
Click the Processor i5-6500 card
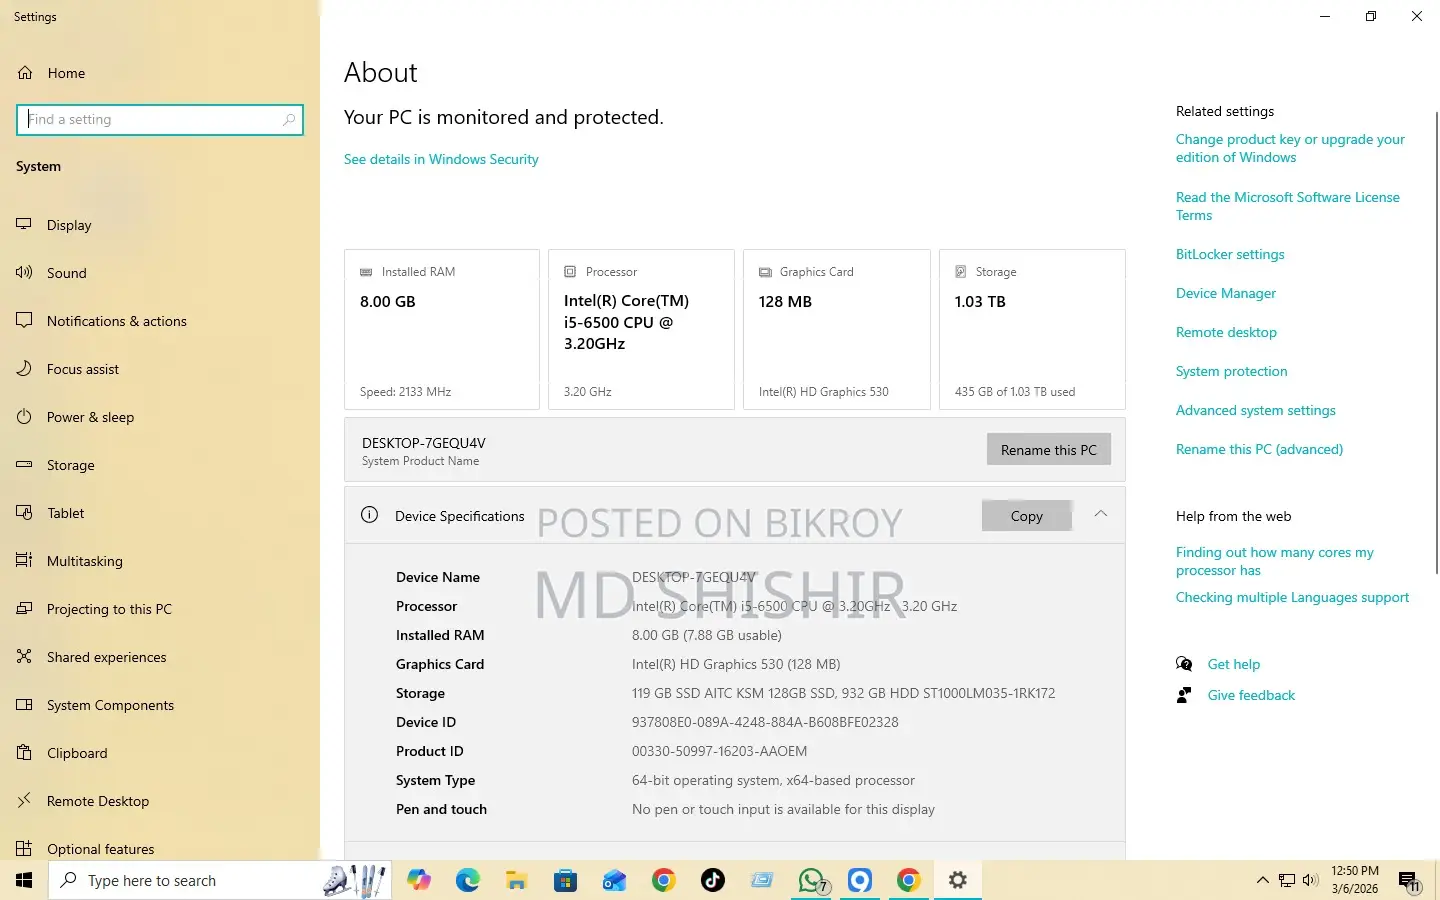click(x=641, y=329)
